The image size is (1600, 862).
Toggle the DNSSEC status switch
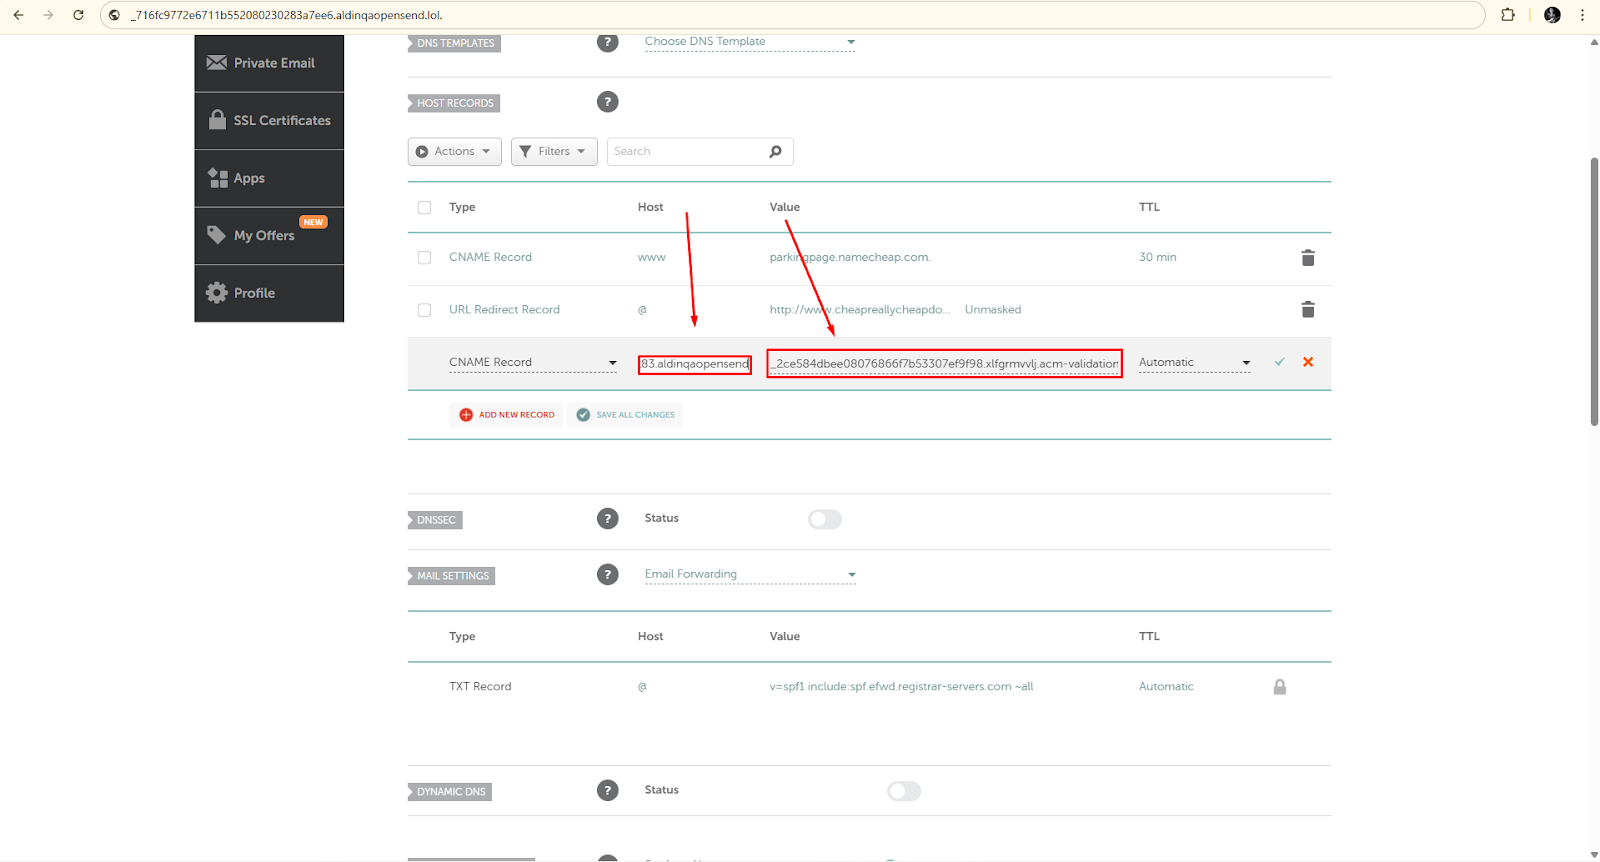point(825,519)
